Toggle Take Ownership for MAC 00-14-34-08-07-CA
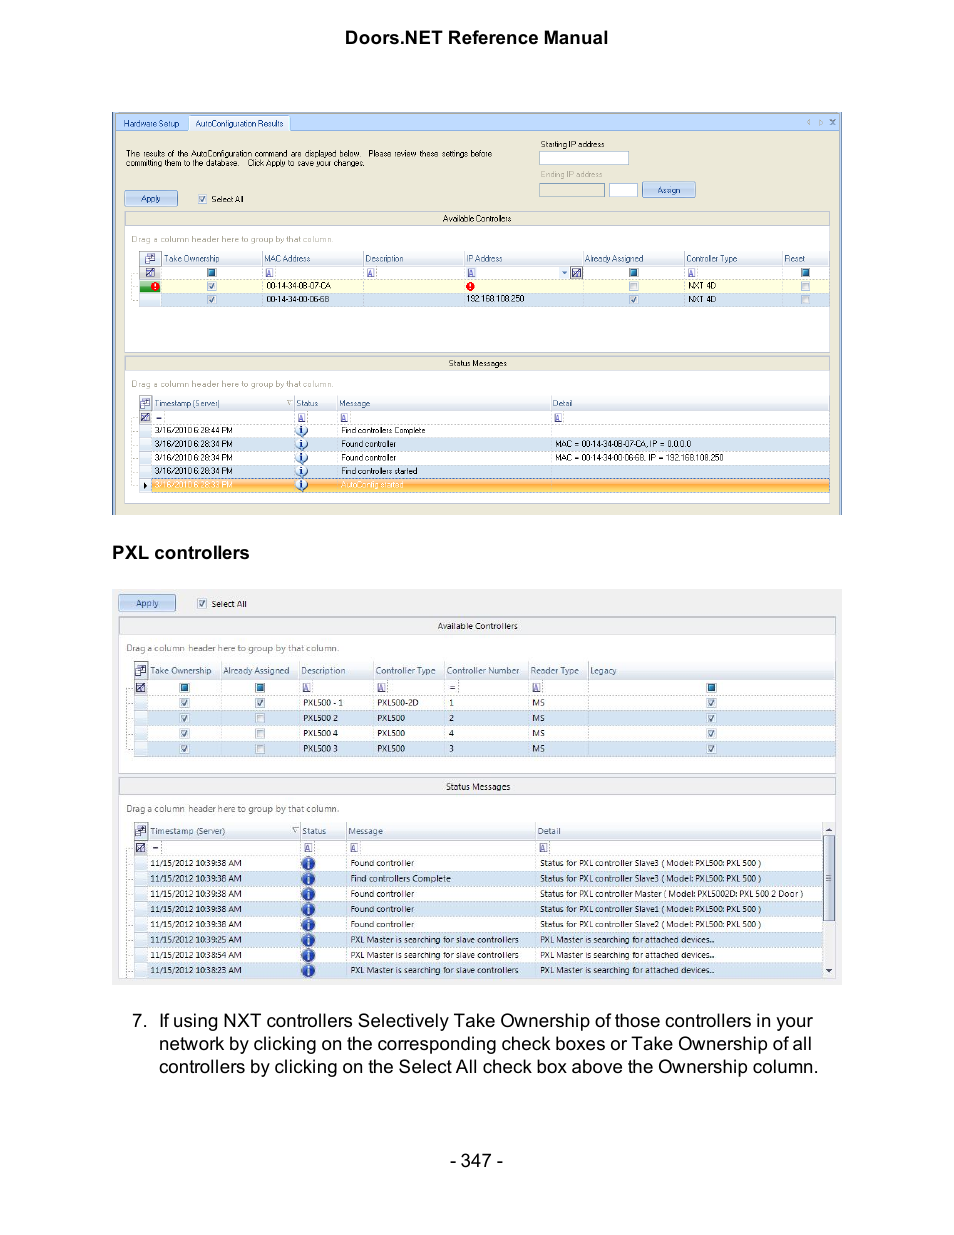The image size is (954, 1235). [211, 286]
